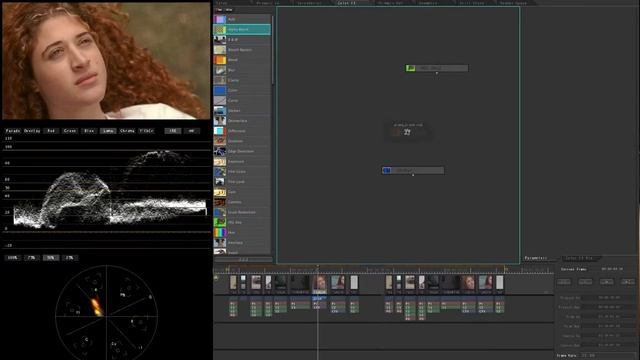Set the waveform scale to mV

coord(191,131)
